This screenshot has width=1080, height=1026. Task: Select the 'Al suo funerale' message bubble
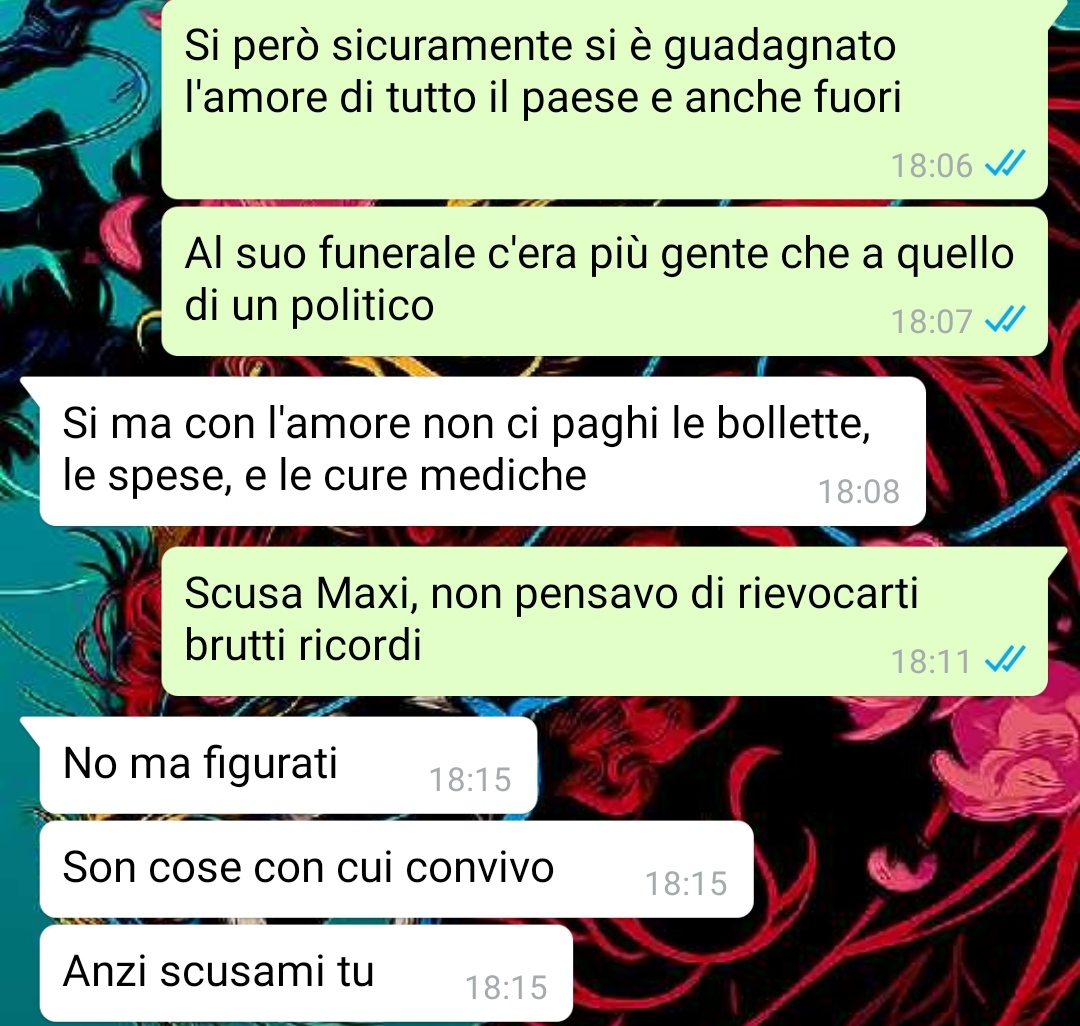tap(604, 281)
